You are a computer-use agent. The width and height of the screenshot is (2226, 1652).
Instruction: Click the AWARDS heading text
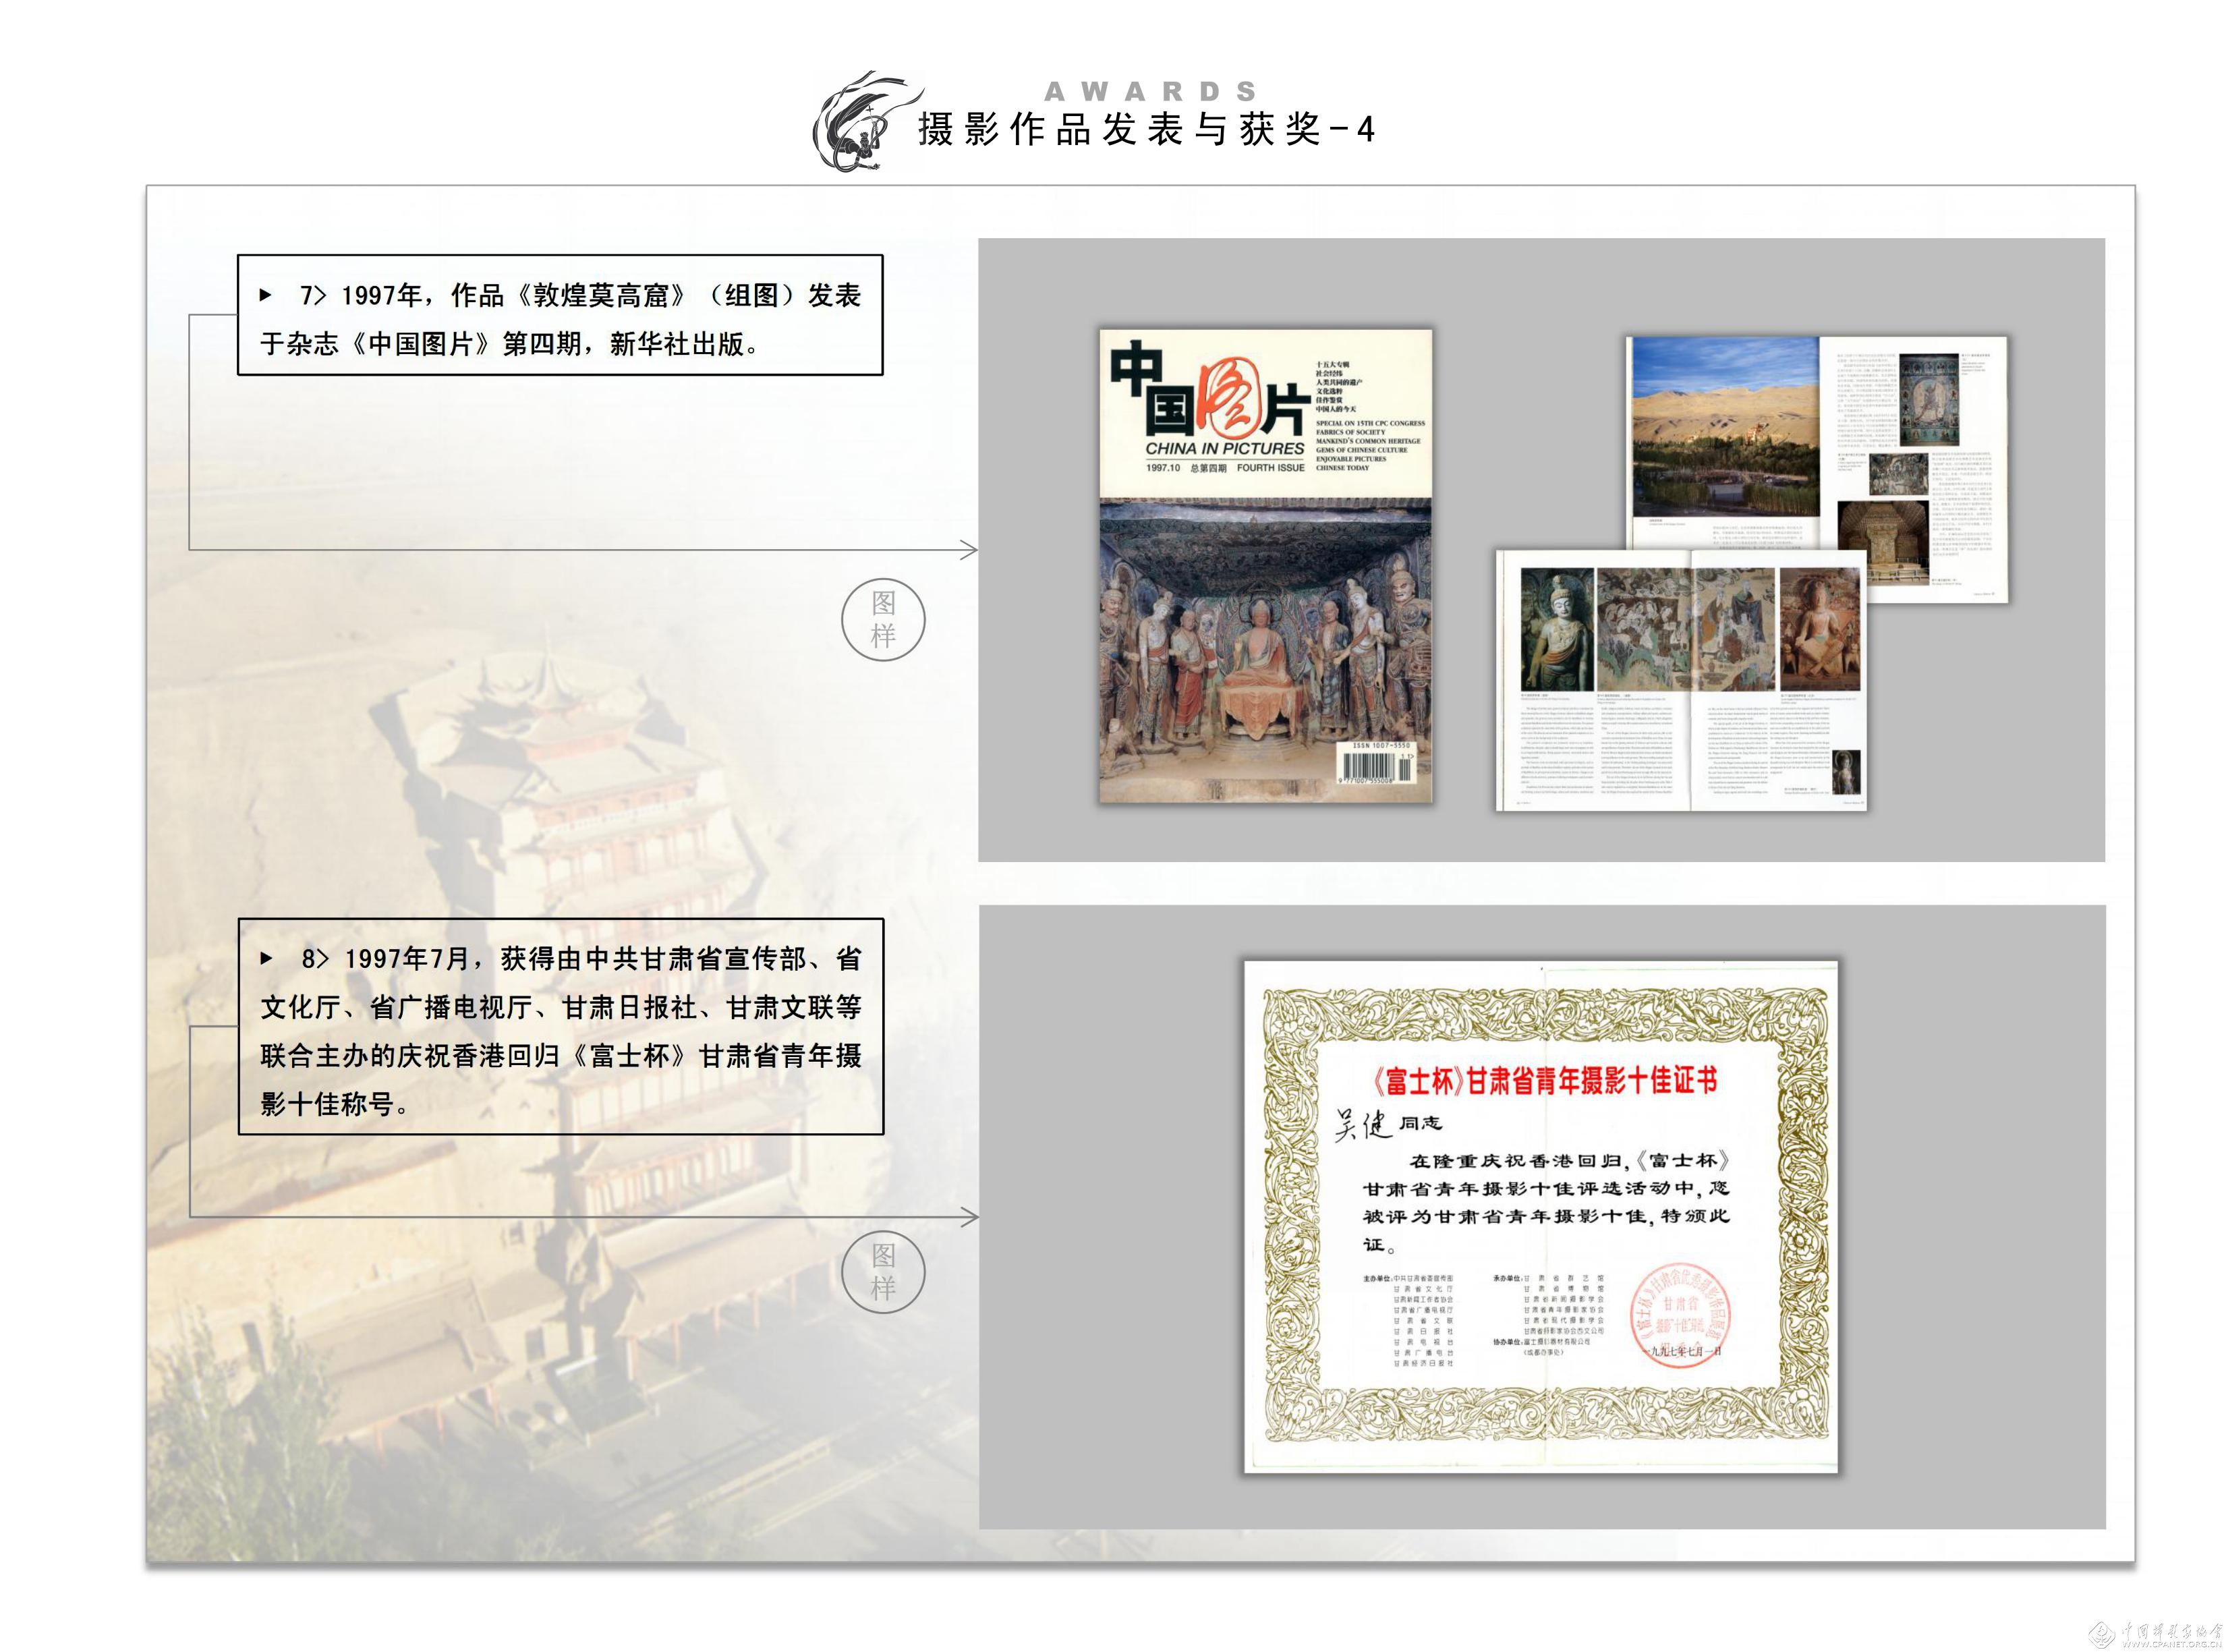(x=1151, y=91)
